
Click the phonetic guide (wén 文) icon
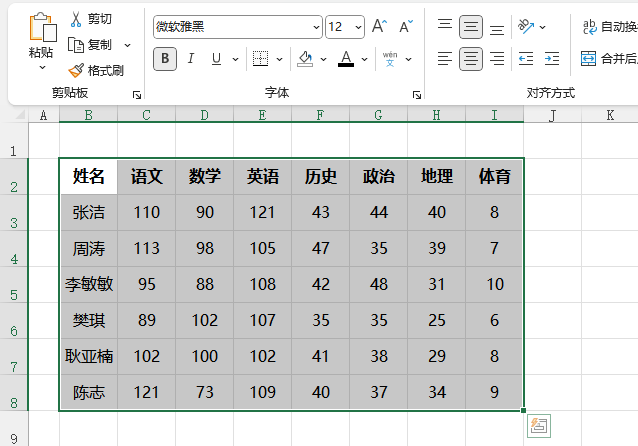[x=390, y=59]
